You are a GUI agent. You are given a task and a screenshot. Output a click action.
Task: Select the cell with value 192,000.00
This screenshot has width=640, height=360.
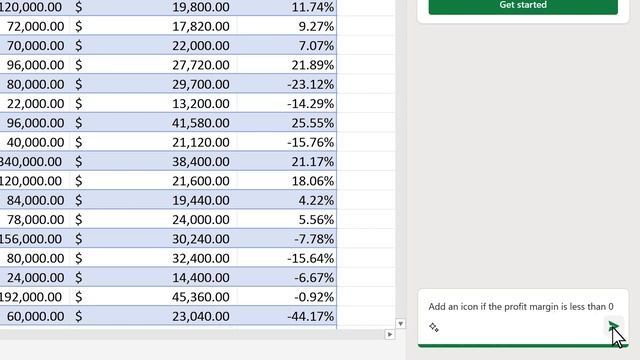35,297
